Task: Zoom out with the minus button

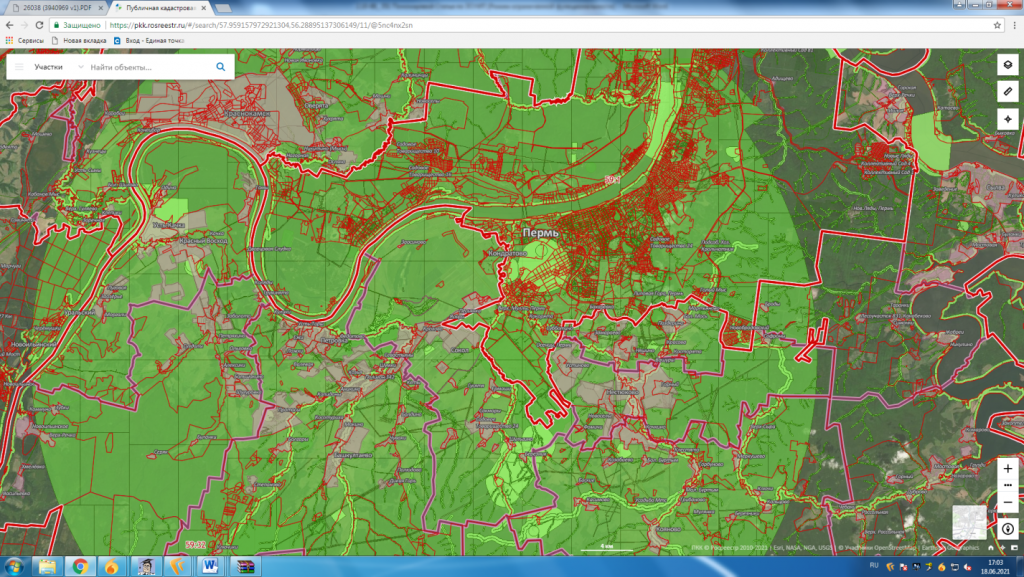Action: point(1008,502)
